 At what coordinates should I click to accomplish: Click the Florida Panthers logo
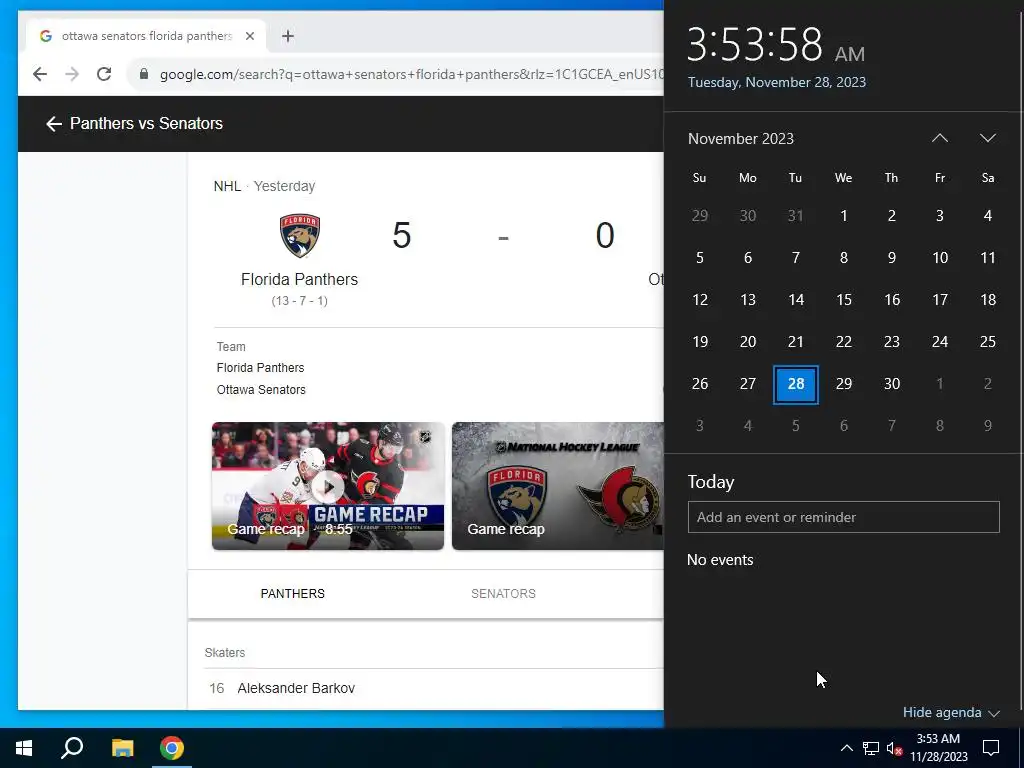[300, 235]
